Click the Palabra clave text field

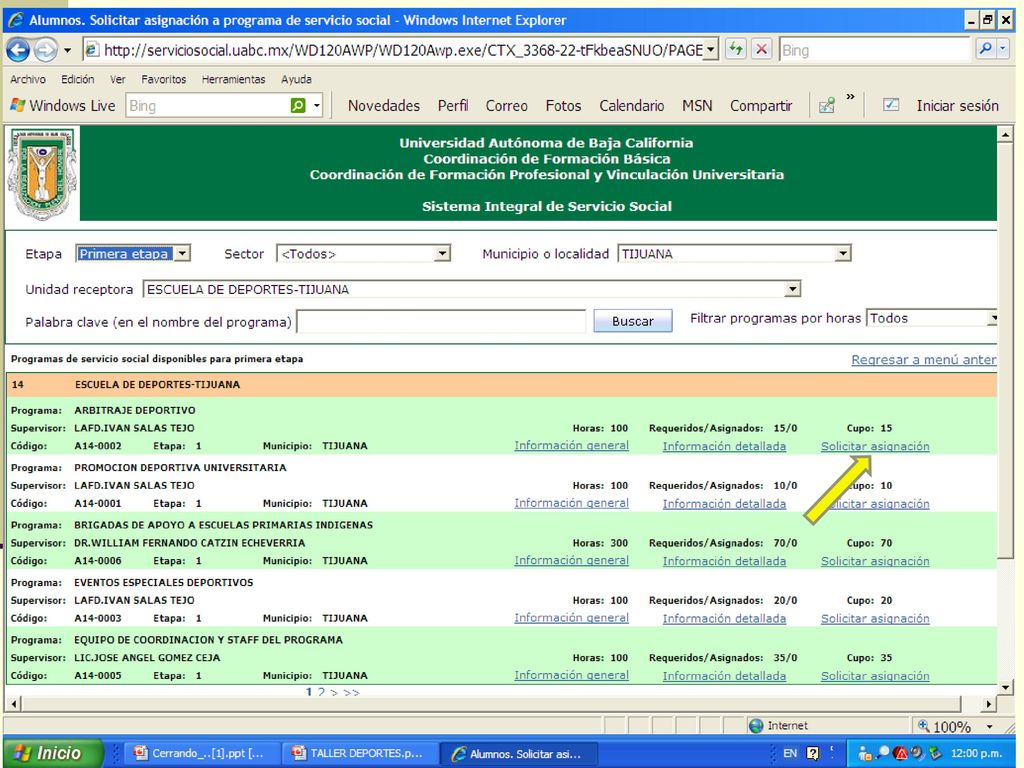pyautogui.click(x=441, y=321)
